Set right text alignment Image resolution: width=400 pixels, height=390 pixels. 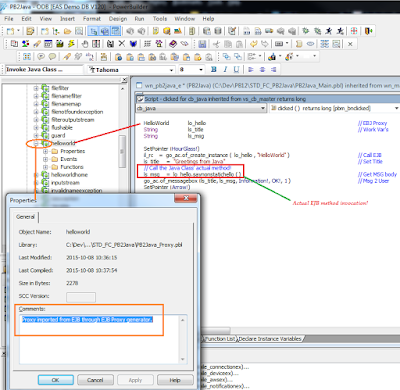(274, 69)
